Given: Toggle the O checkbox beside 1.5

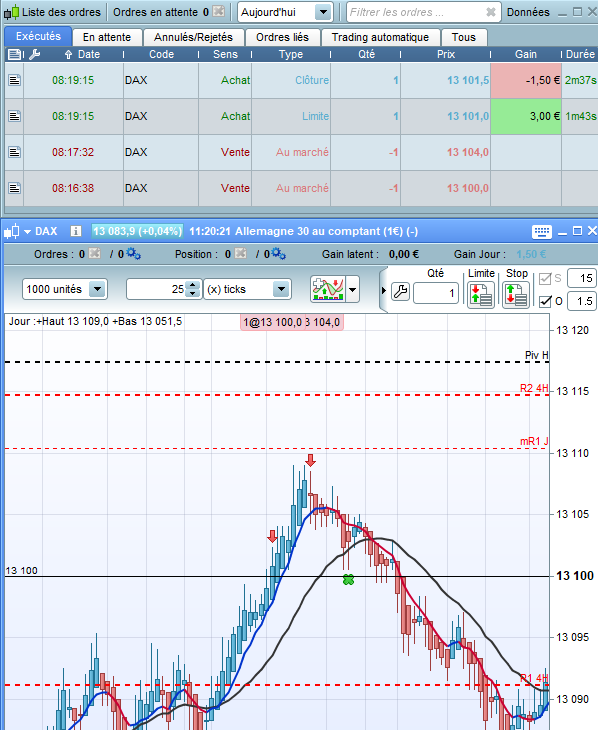Looking at the screenshot, I should 545,301.
